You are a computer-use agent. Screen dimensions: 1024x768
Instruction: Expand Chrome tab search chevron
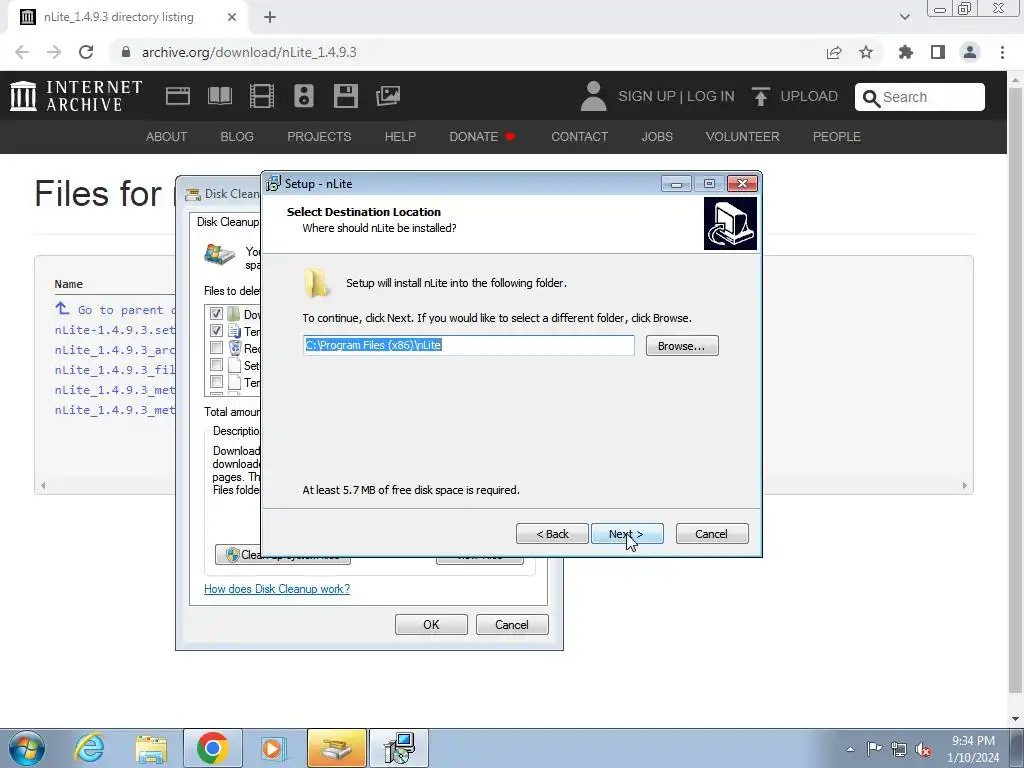click(904, 17)
